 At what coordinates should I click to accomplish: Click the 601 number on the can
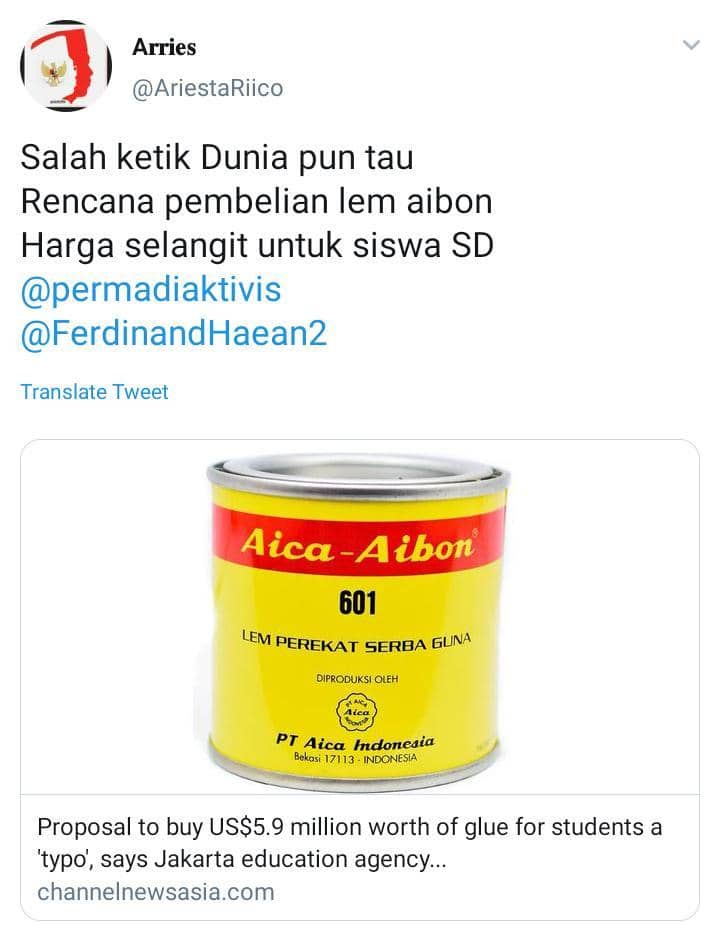pos(357,603)
